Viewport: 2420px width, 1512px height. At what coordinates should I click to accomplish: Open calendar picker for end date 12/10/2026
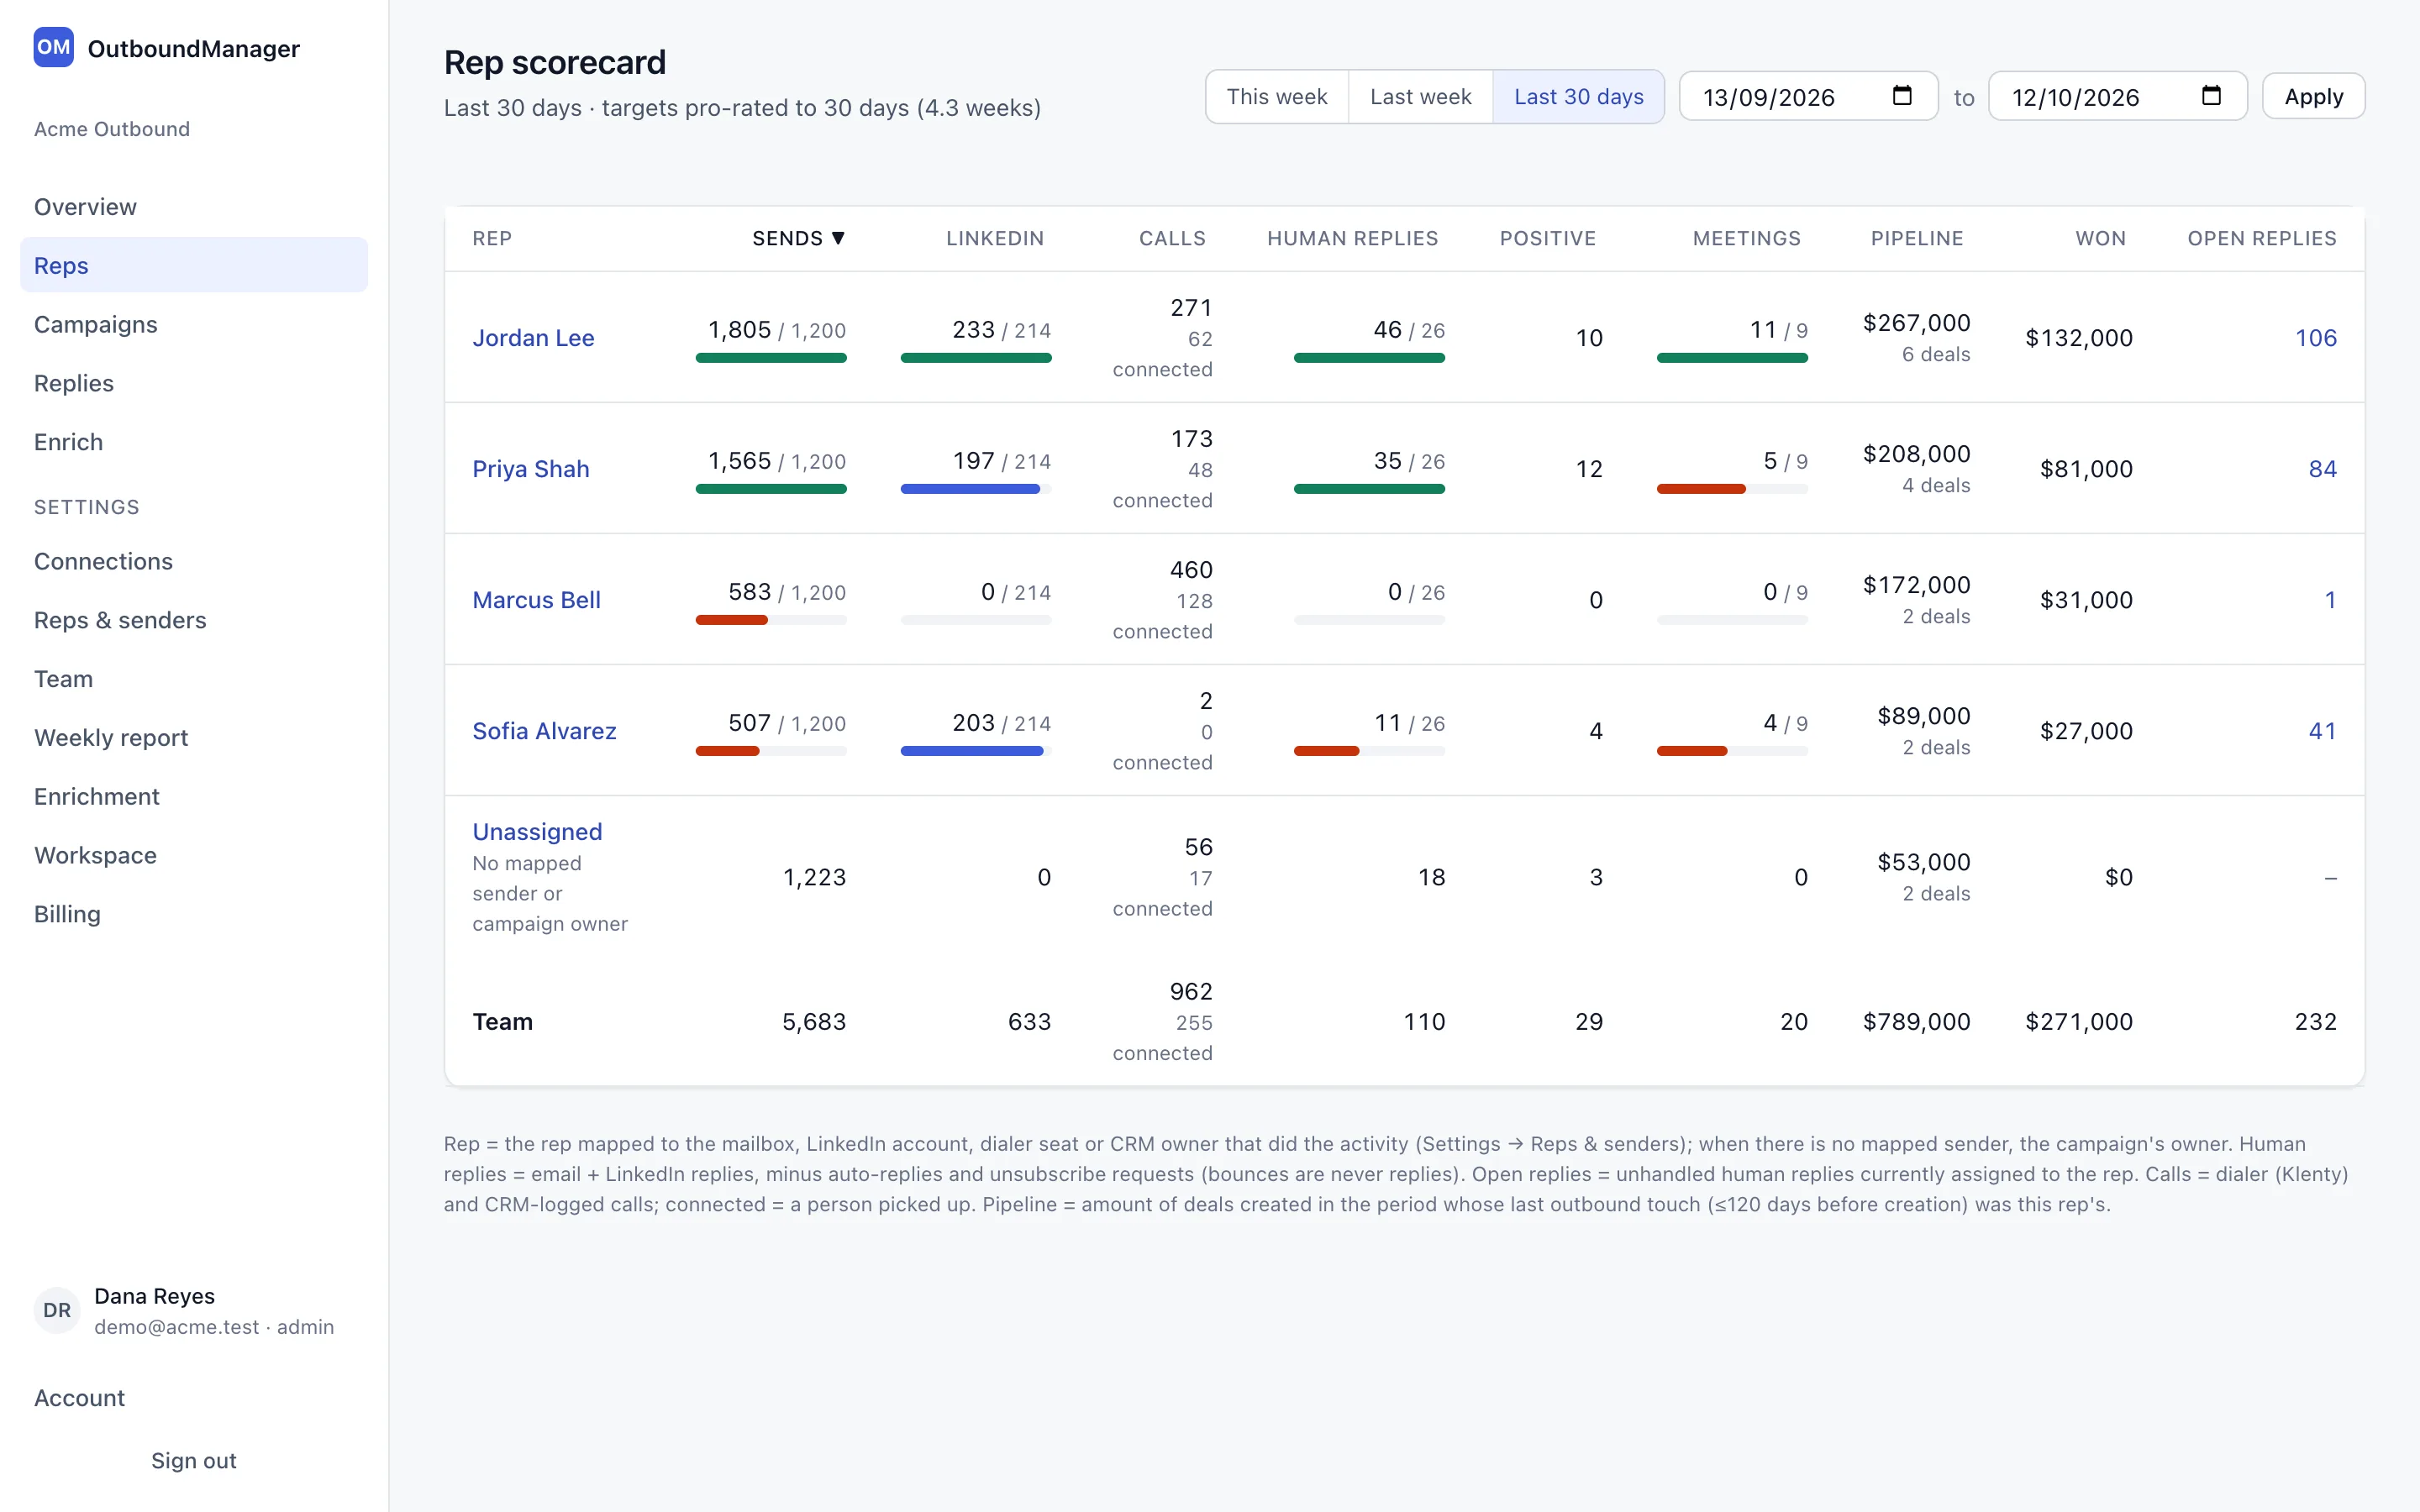[2211, 96]
